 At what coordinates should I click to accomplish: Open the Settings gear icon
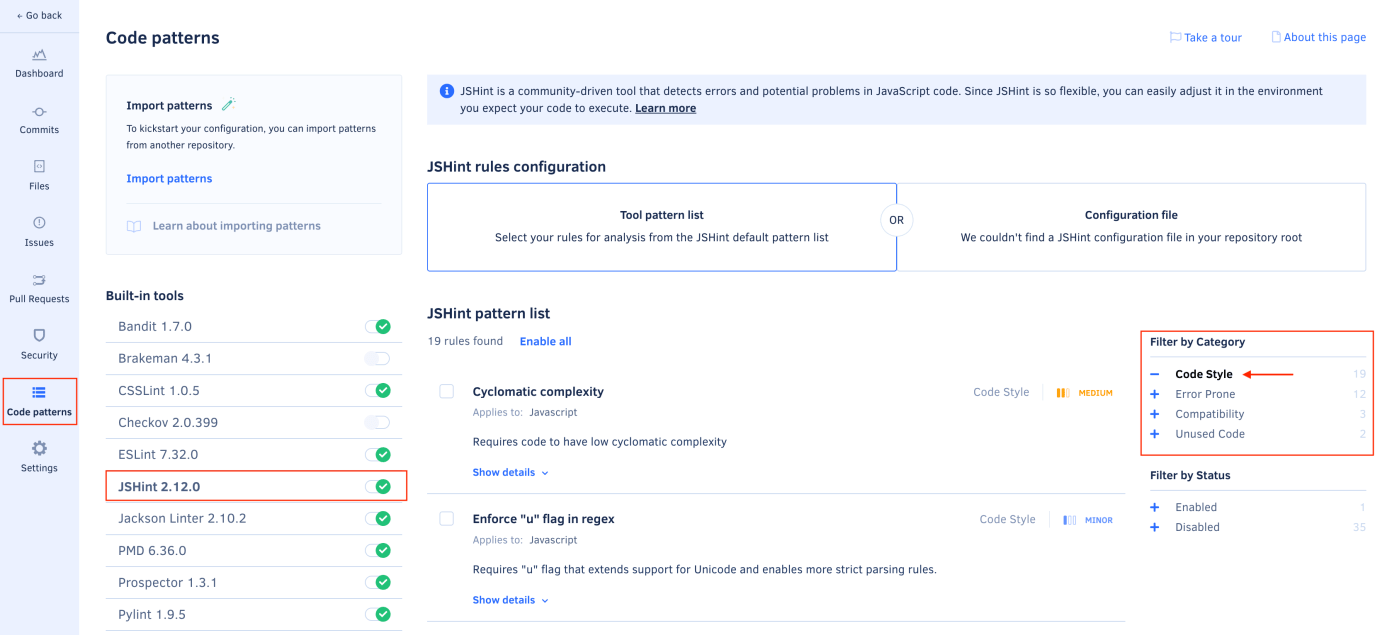point(39,448)
